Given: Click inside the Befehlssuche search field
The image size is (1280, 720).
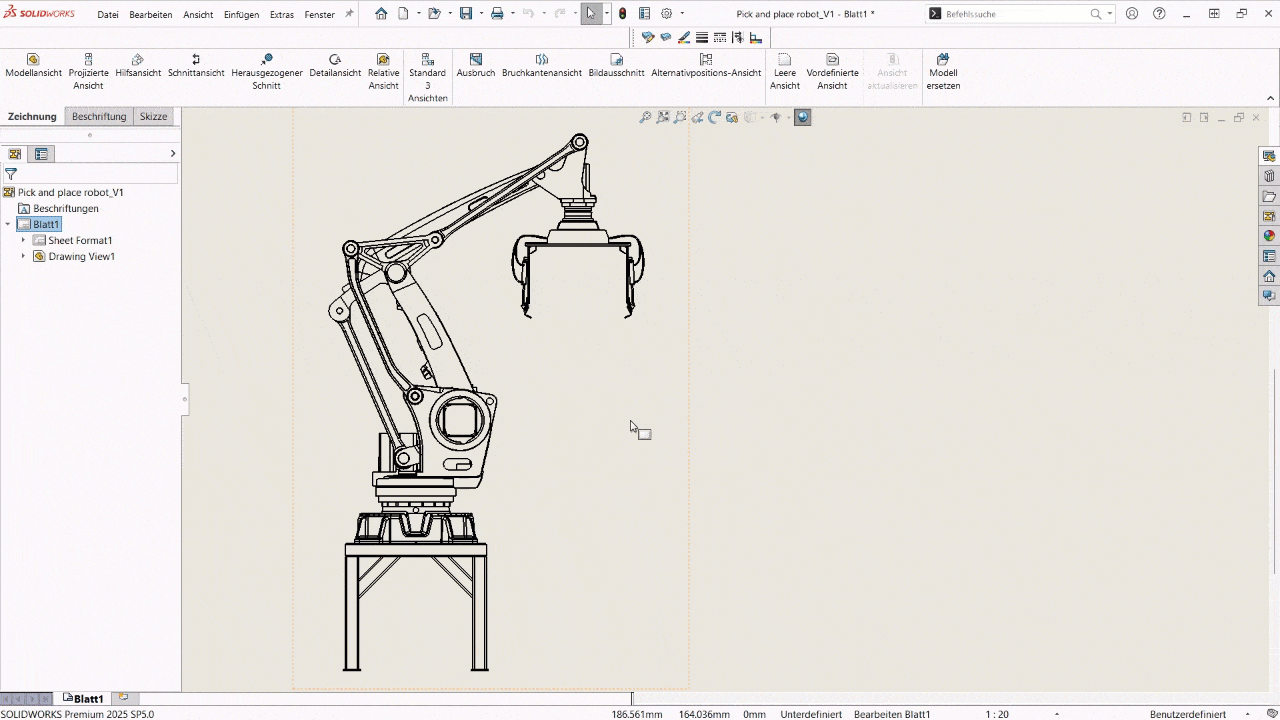Looking at the screenshot, I should point(1010,13).
